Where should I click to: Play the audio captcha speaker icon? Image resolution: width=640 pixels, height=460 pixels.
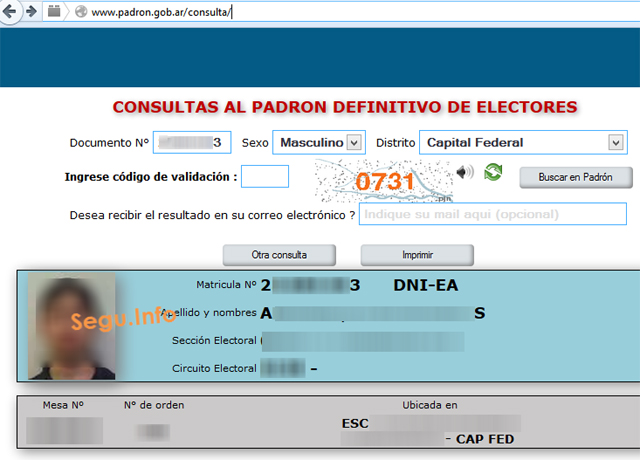(465, 172)
